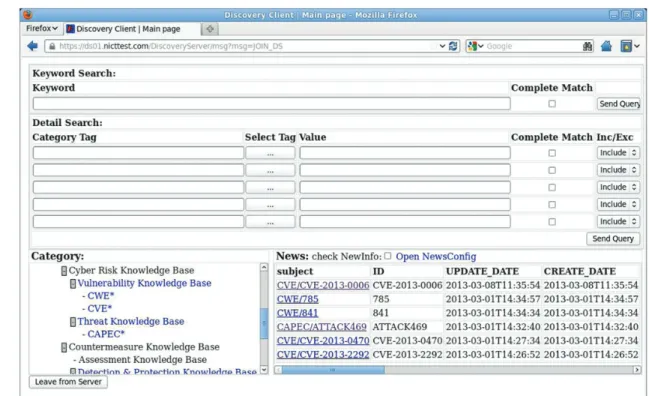Click the binoculars search icon
Image resolution: width=649 pixels, height=396 pixels.
(x=587, y=46)
